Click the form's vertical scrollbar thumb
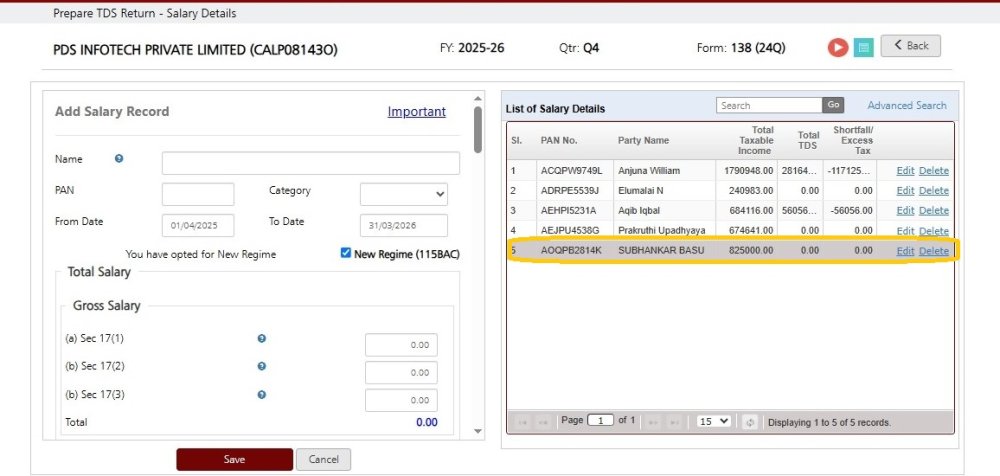The width and height of the screenshot is (1000, 476). point(478,130)
